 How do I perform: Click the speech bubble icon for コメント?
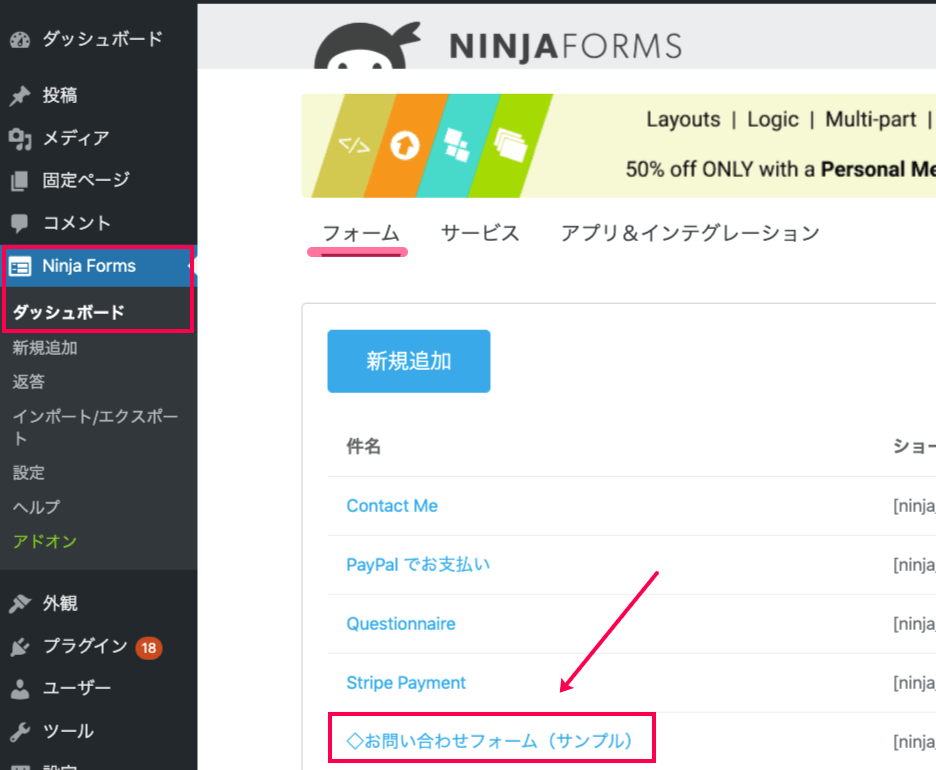pos(20,223)
